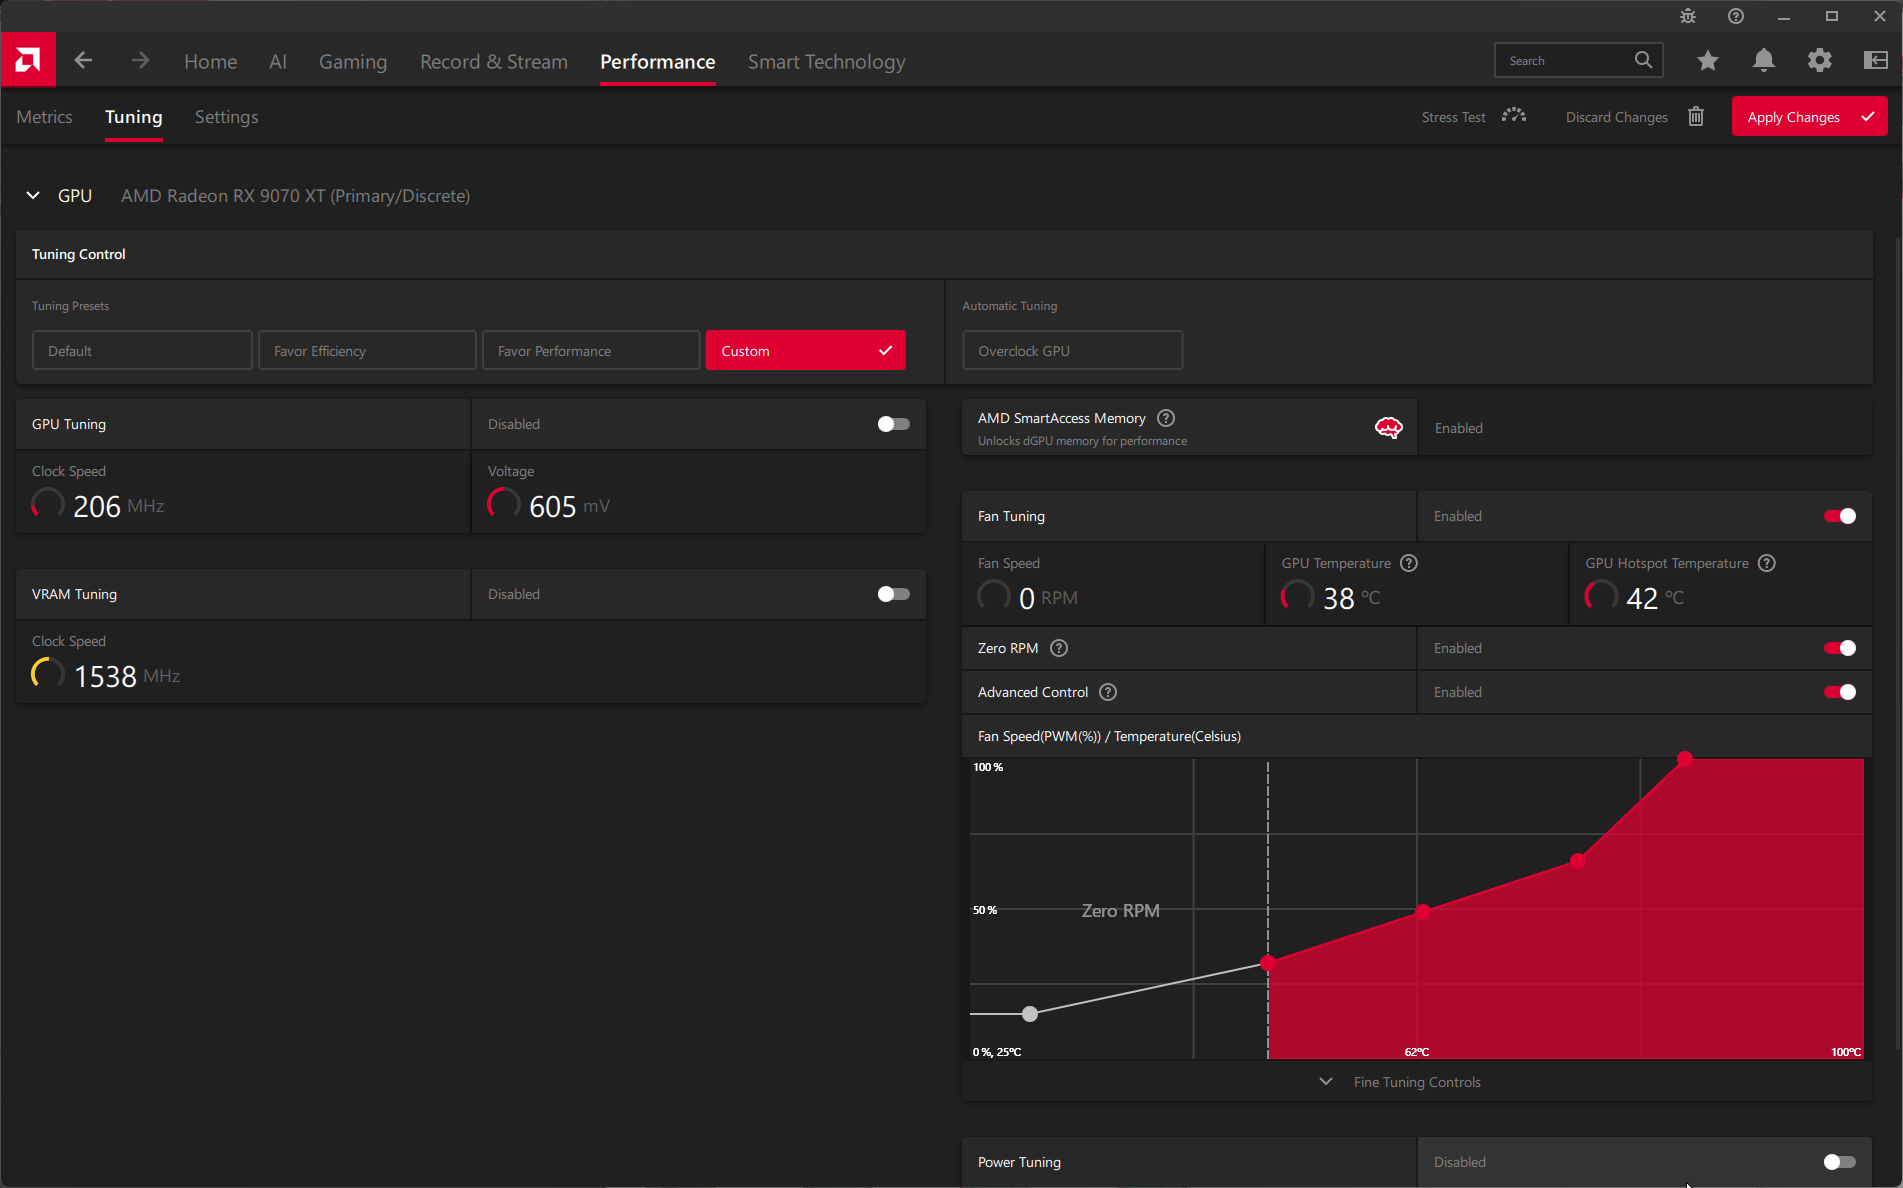Enable the Power Tuning toggle
1903x1188 pixels.
(x=1840, y=1162)
